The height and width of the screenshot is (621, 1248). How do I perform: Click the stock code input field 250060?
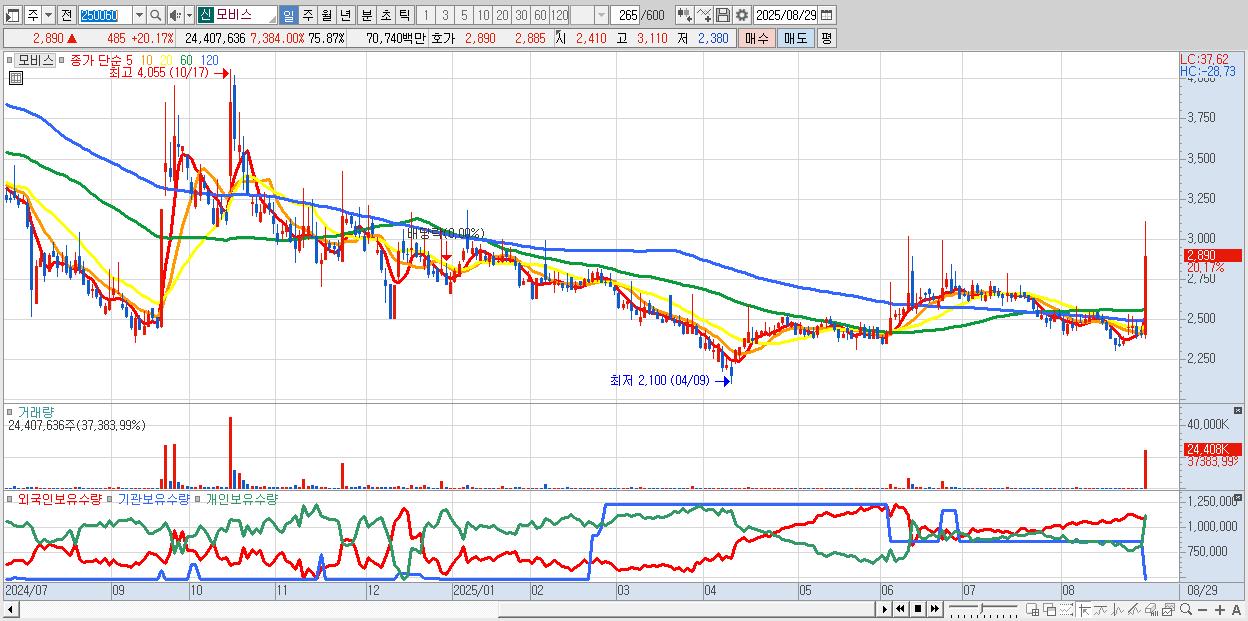105,15
